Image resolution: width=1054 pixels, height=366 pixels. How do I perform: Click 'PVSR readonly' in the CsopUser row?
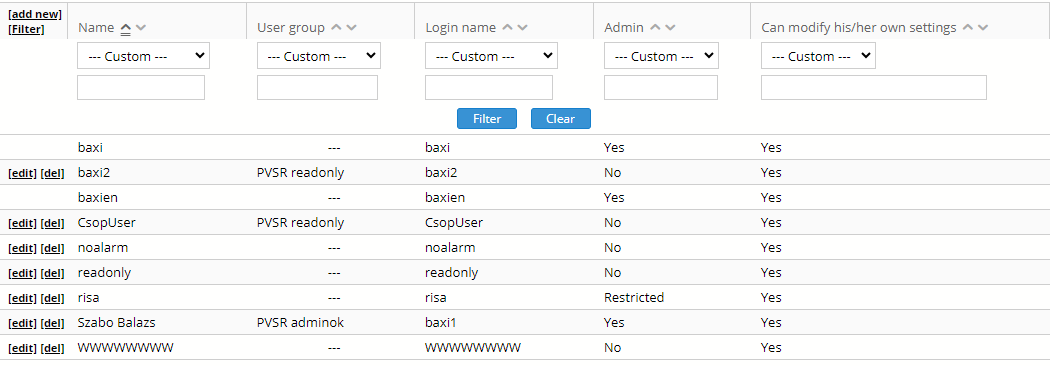300,223
